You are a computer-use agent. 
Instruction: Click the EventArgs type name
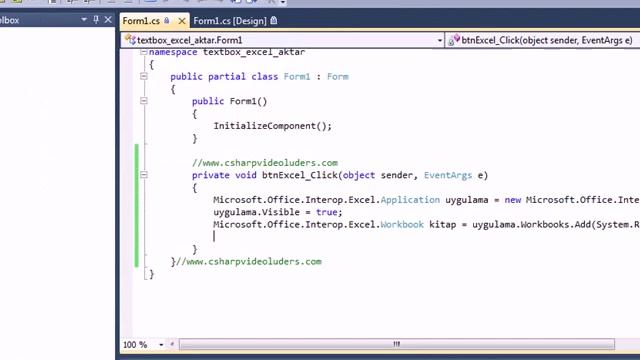(448, 175)
